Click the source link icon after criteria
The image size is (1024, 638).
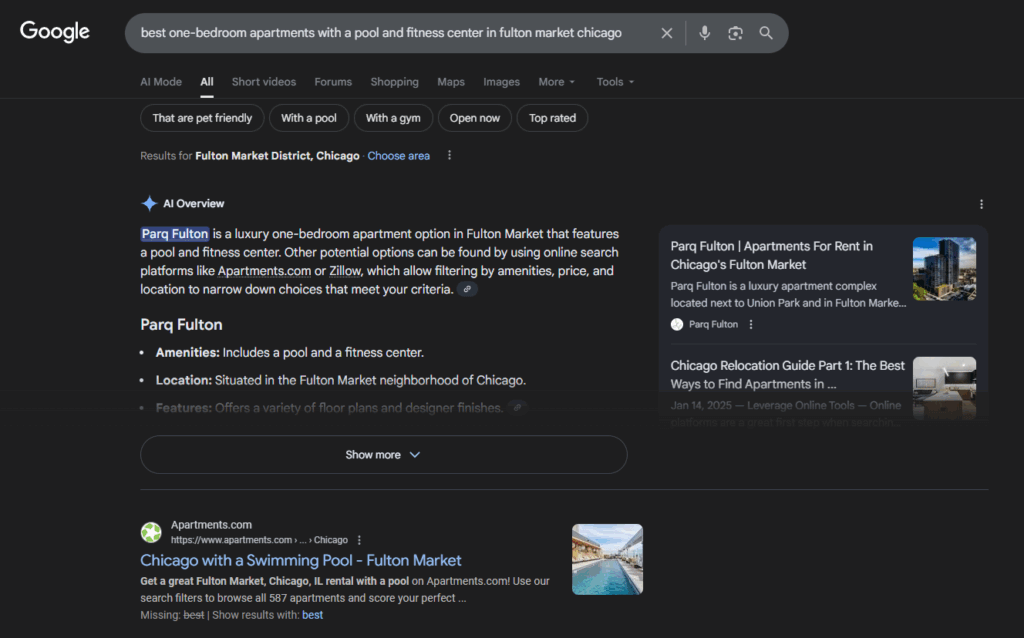pos(467,290)
